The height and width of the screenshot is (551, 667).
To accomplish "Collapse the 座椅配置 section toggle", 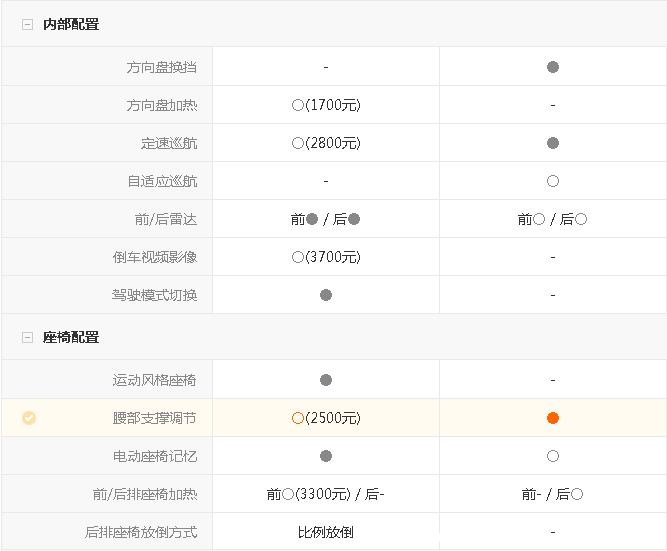I will (28, 338).
